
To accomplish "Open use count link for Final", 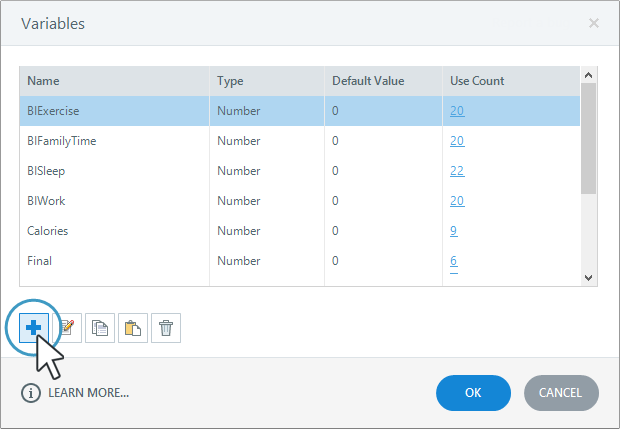I will [x=454, y=261].
